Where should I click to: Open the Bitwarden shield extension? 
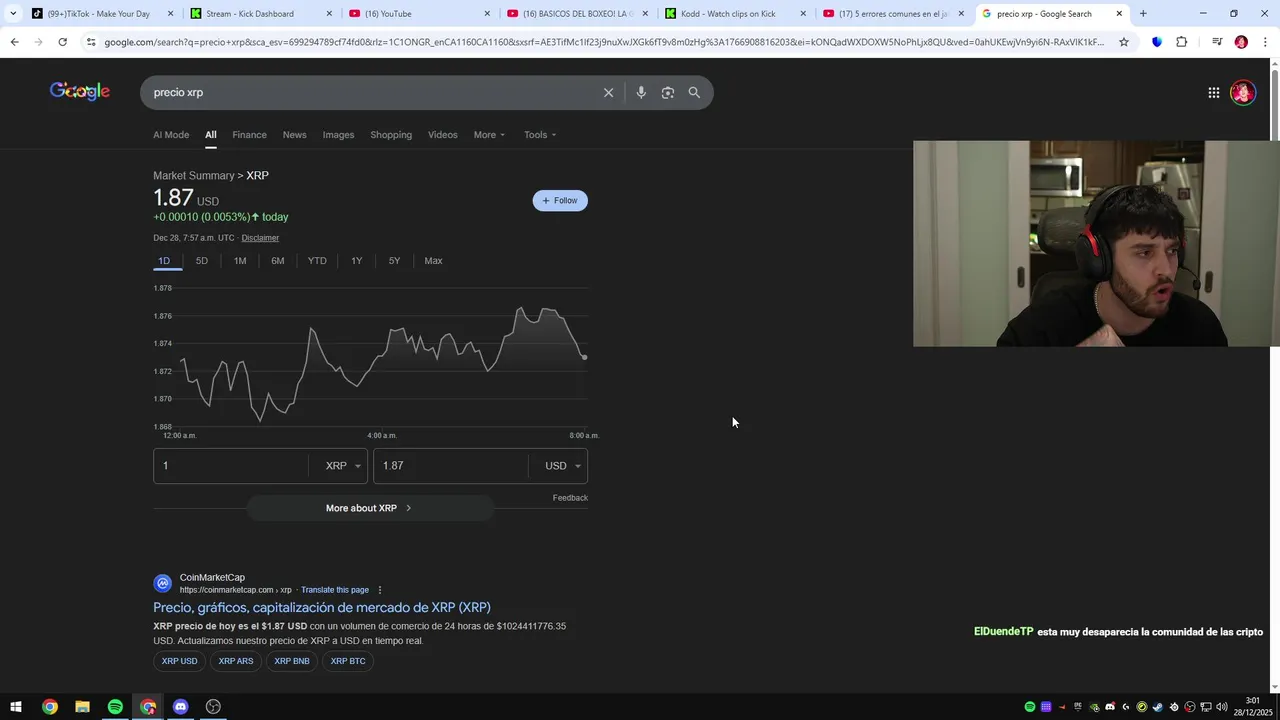1157,42
